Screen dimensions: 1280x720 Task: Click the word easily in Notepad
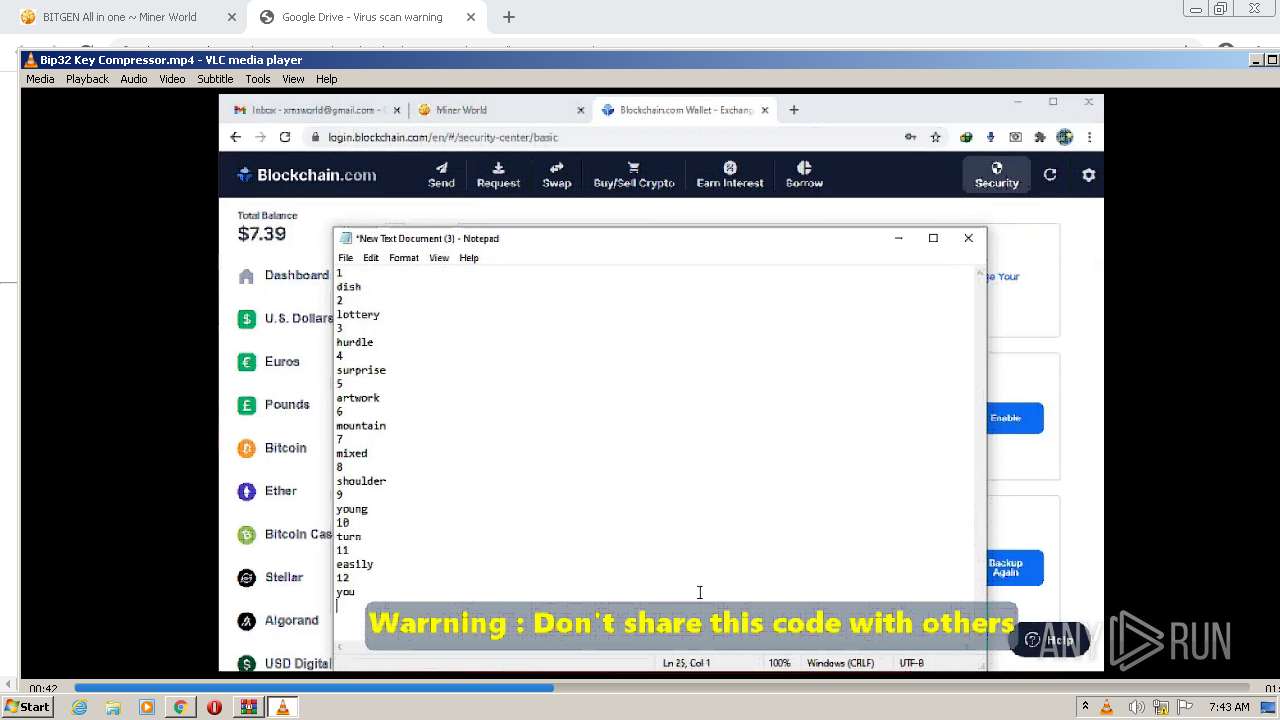pos(355,564)
